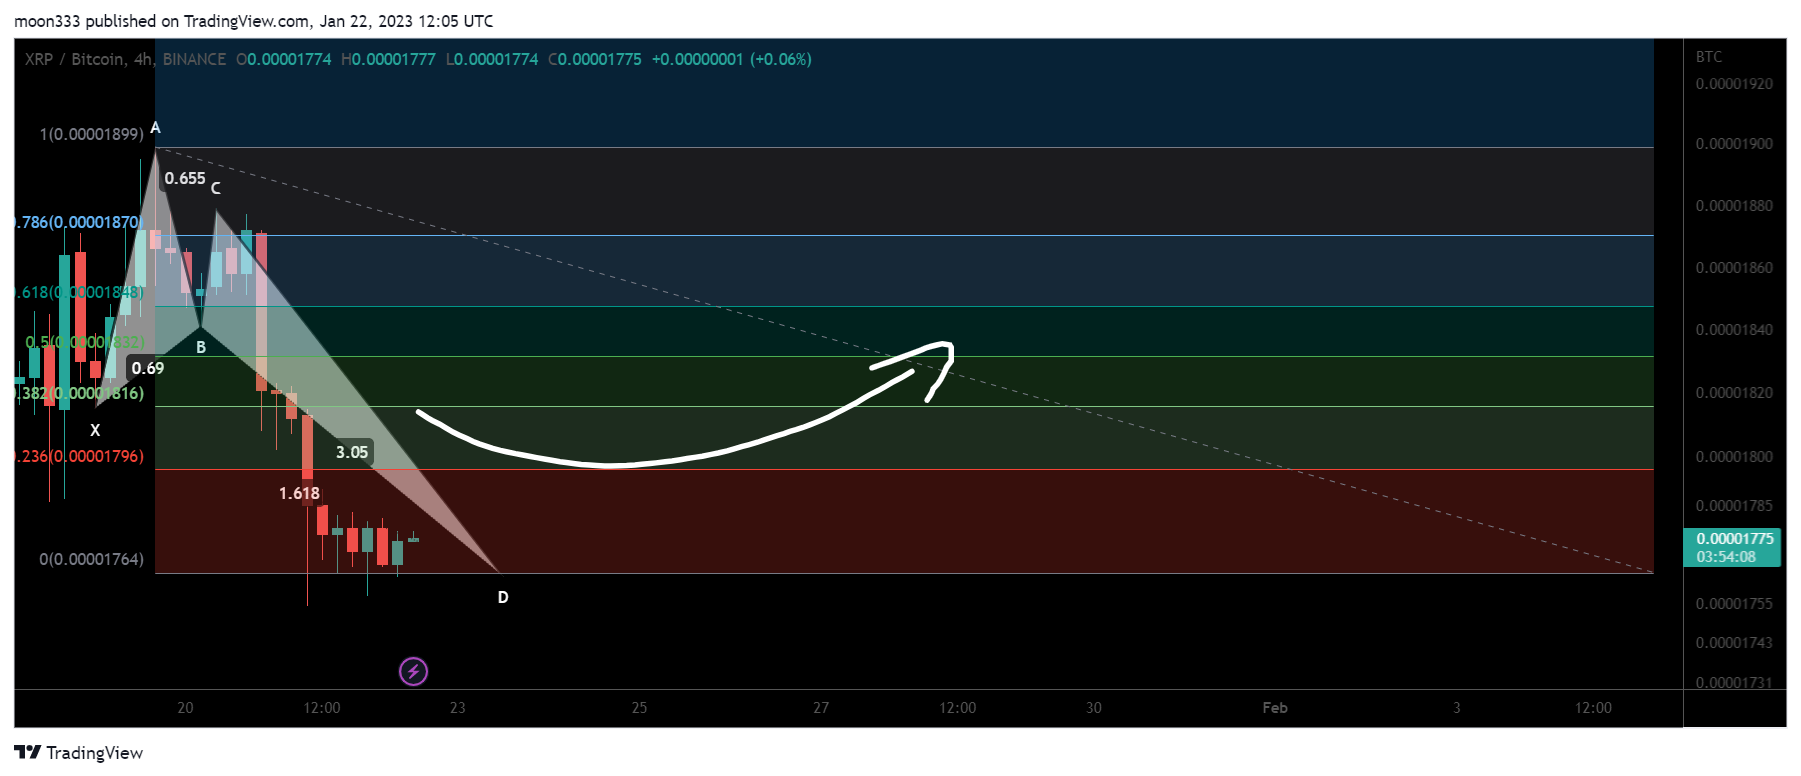Screen dimensions: 1801x776
Task: Click the 0.655 ratio label near point A
Action: point(185,178)
